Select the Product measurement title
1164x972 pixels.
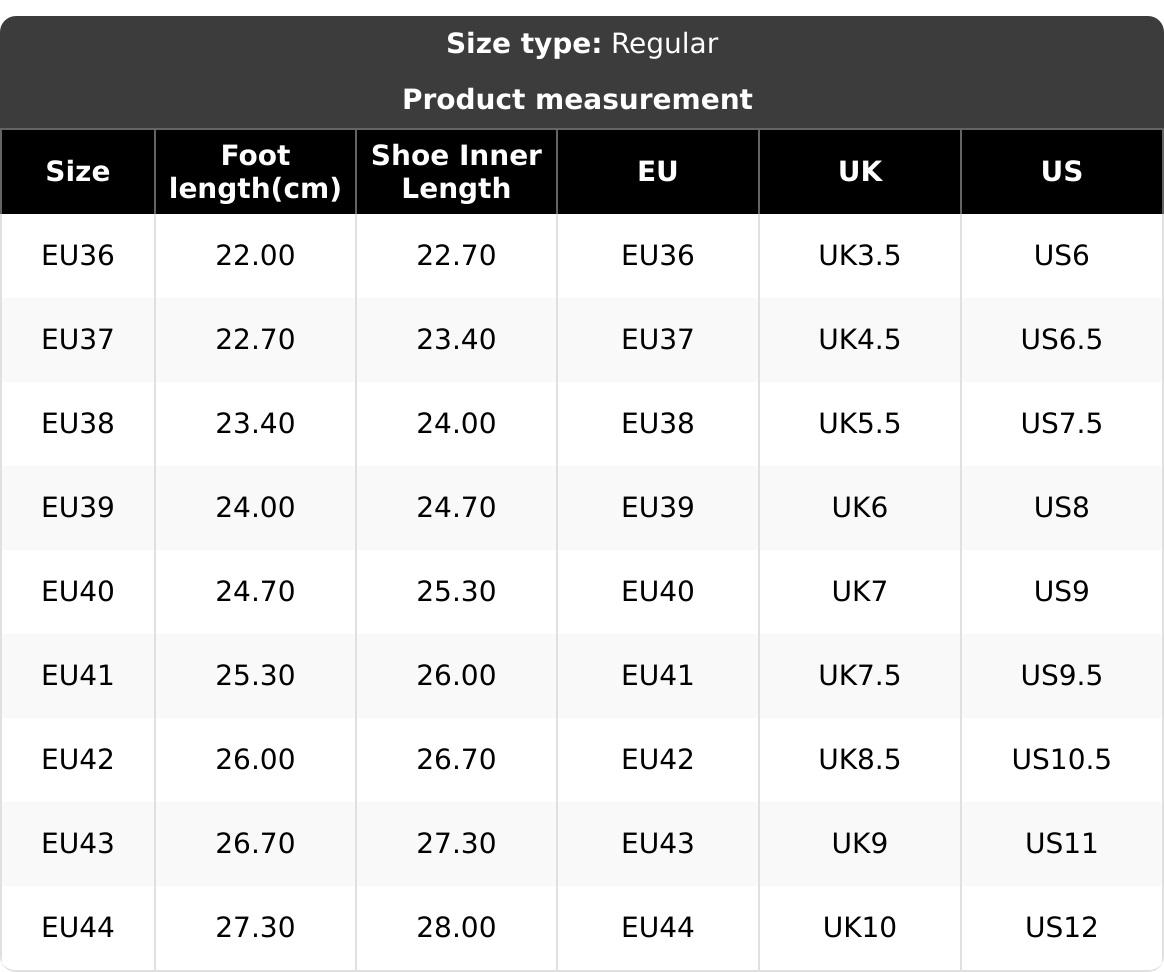(577, 100)
